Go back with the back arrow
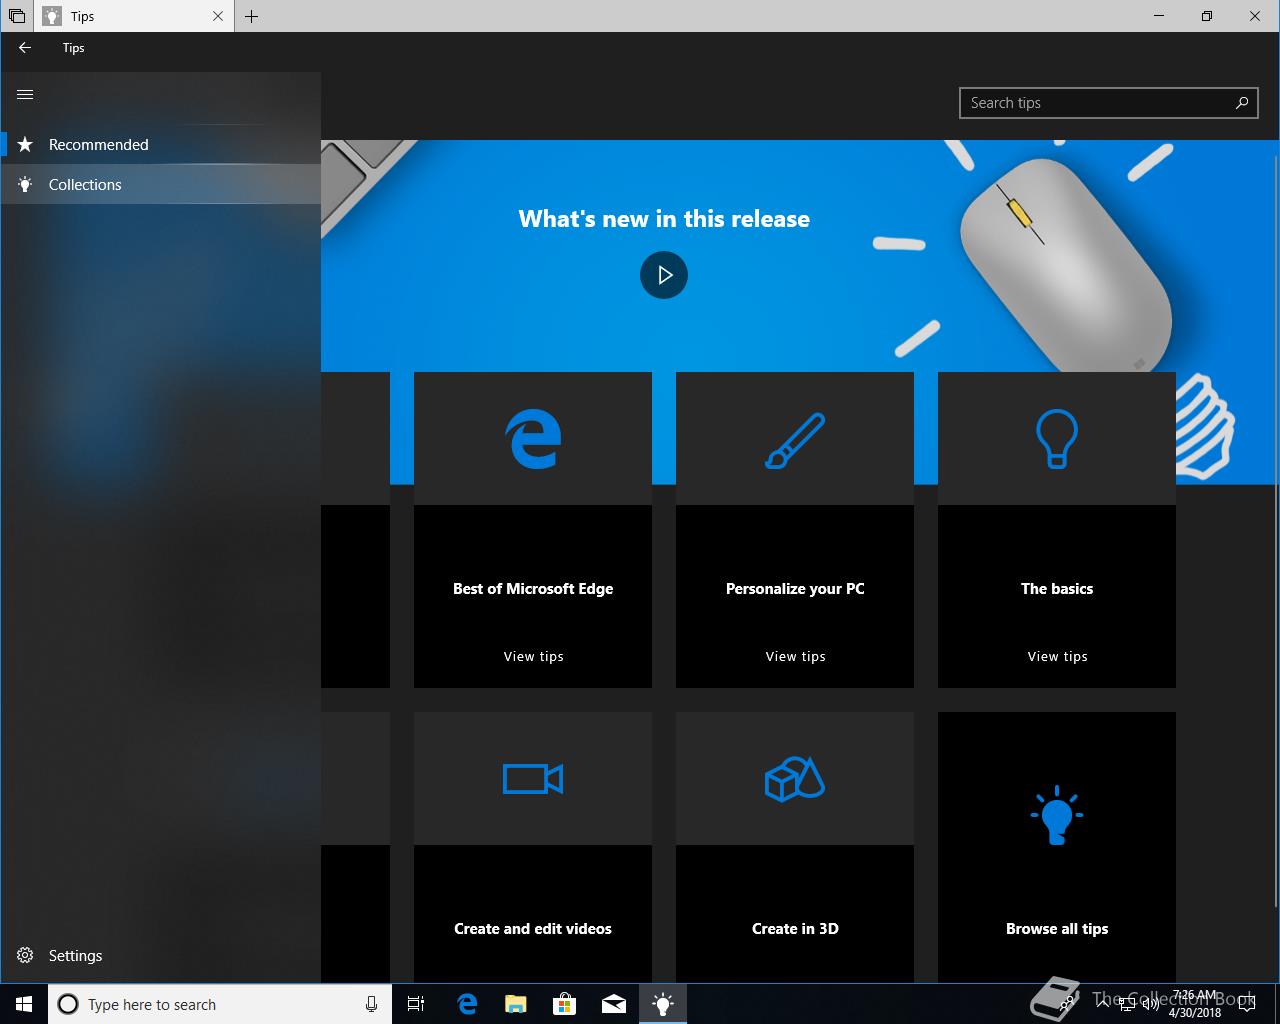Screen dimensions: 1280x1024 pyautogui.click(x=25, y=48)
